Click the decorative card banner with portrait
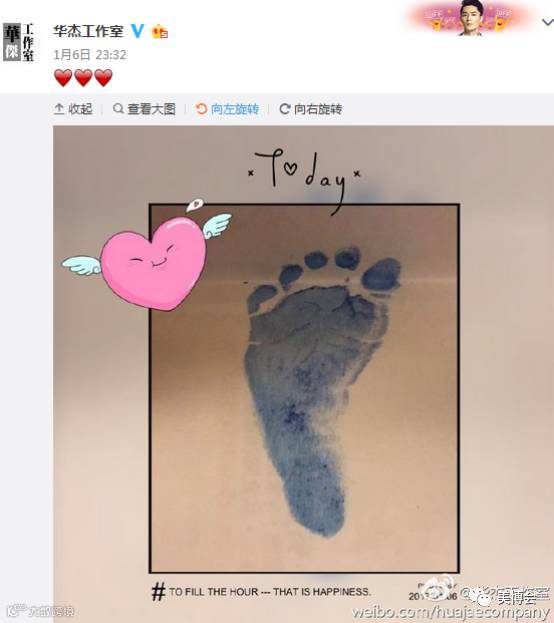This screenshot has height=623, width=554. click(x=470, y=17)
